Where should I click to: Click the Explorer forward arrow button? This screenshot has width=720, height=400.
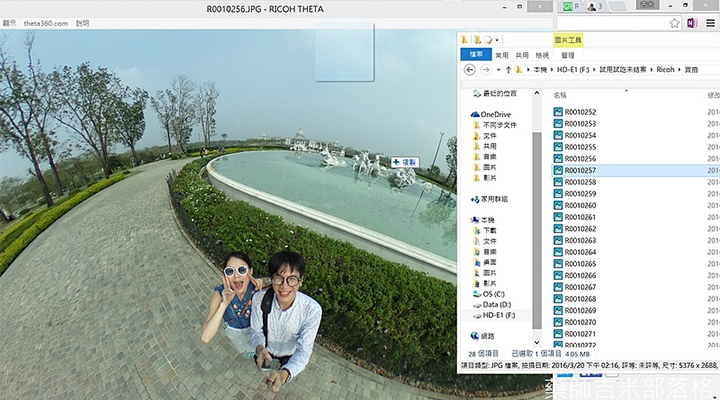[486, 70]
